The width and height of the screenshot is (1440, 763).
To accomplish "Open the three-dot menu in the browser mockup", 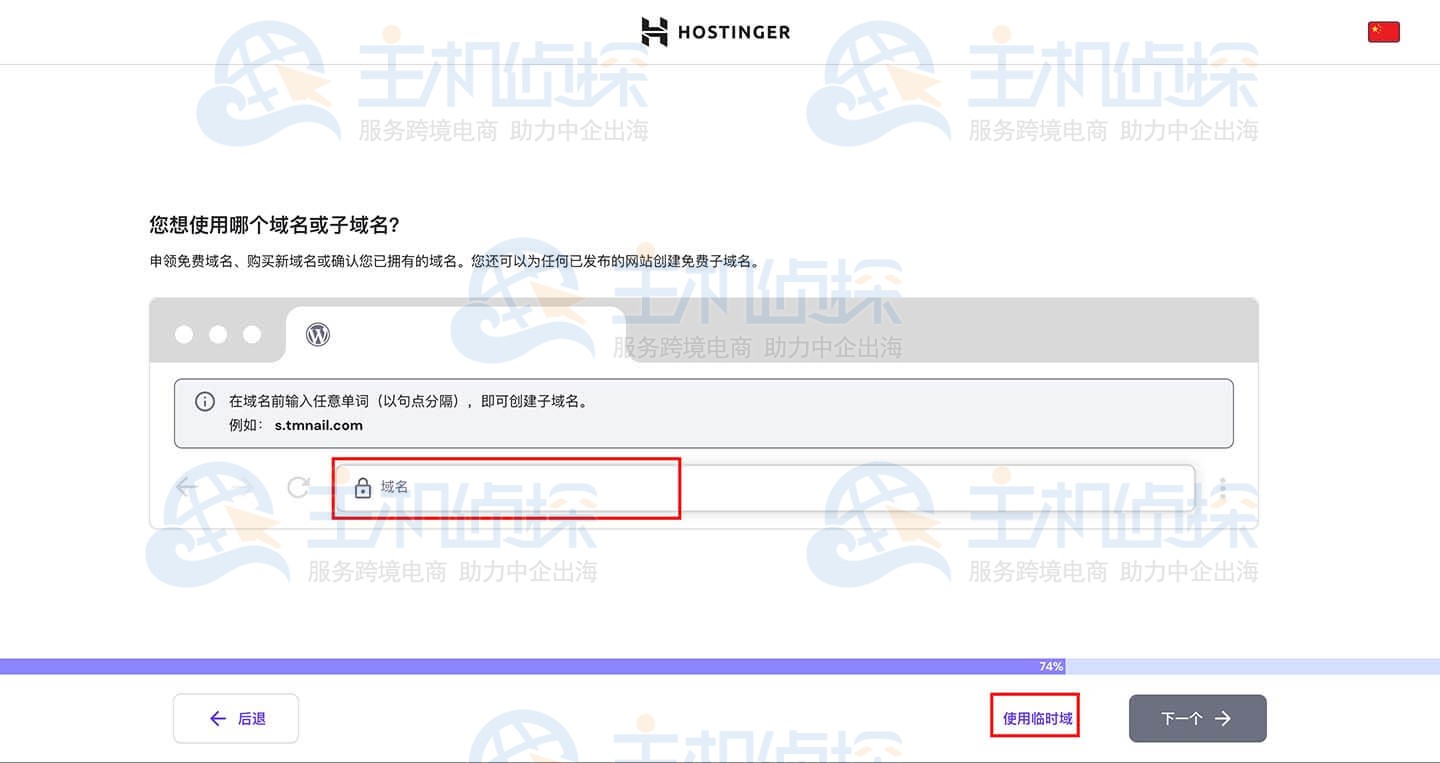I will pyautogui.click(x=1222, y=487).
